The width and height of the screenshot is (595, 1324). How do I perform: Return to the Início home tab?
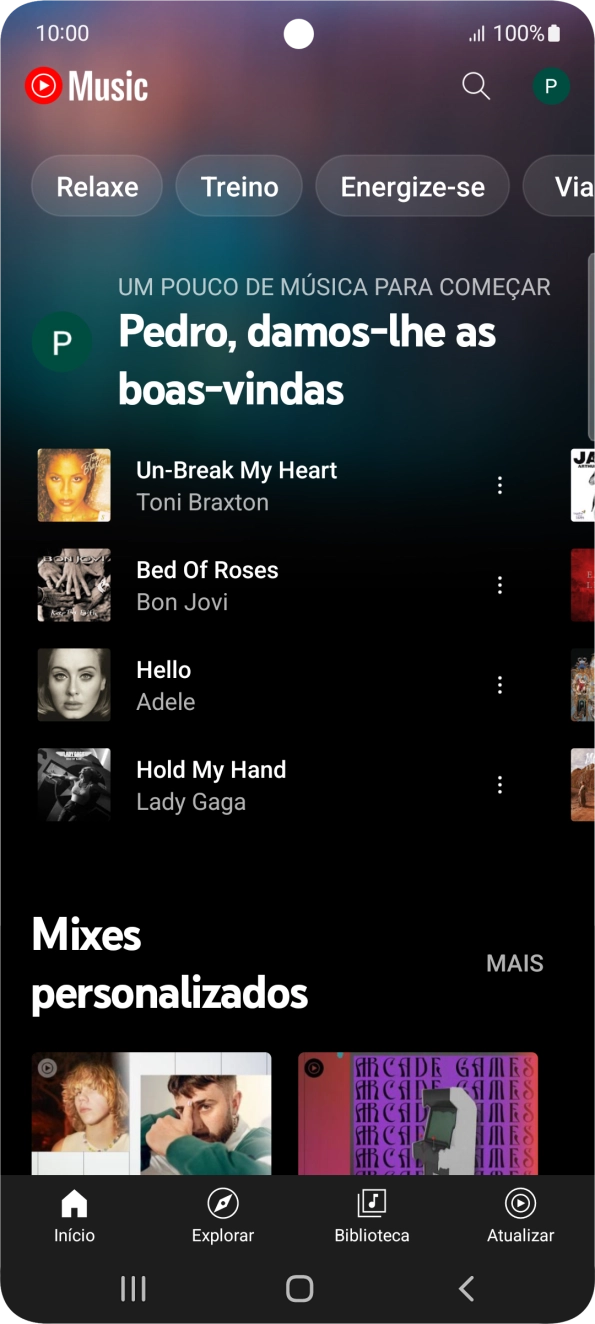tap(75, 1216)
